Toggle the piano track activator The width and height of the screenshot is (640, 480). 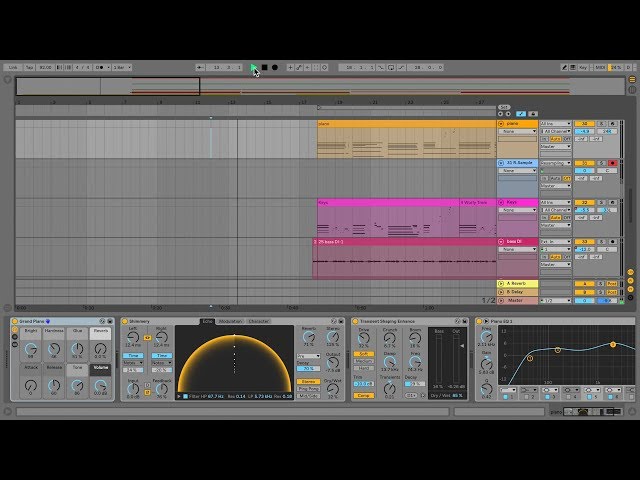point(584,123)
